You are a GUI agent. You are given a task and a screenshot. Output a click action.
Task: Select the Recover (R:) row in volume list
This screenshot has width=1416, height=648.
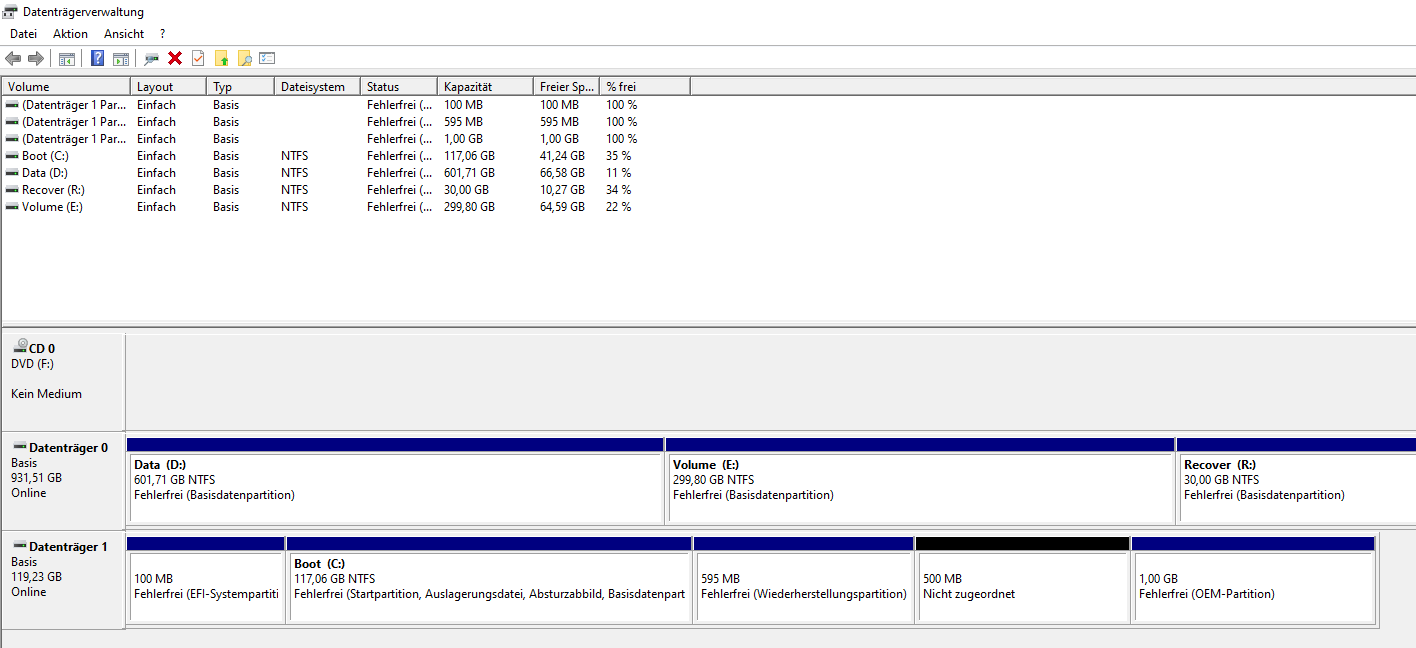346,190
